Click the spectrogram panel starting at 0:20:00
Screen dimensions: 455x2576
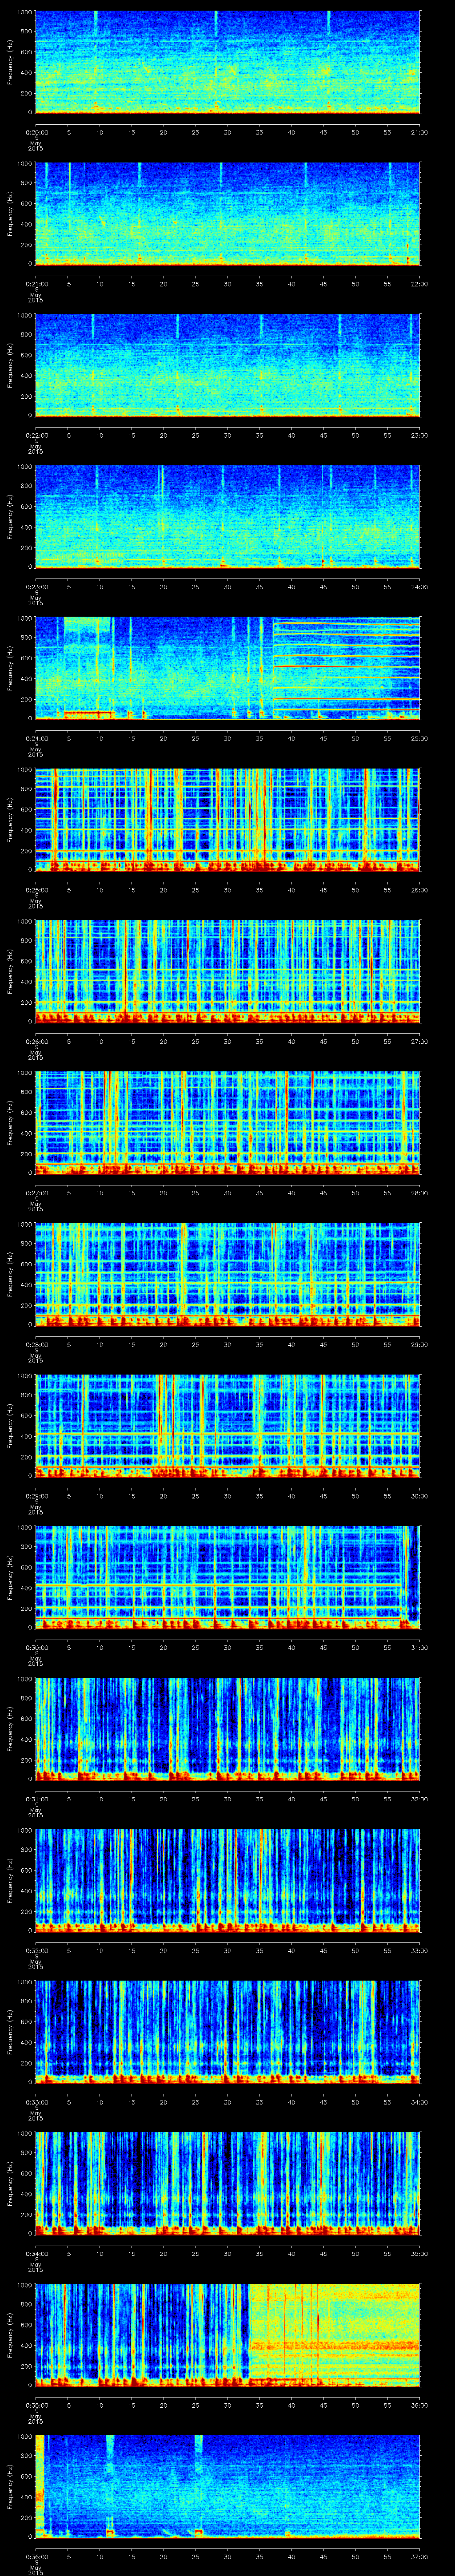pos(228,62)
